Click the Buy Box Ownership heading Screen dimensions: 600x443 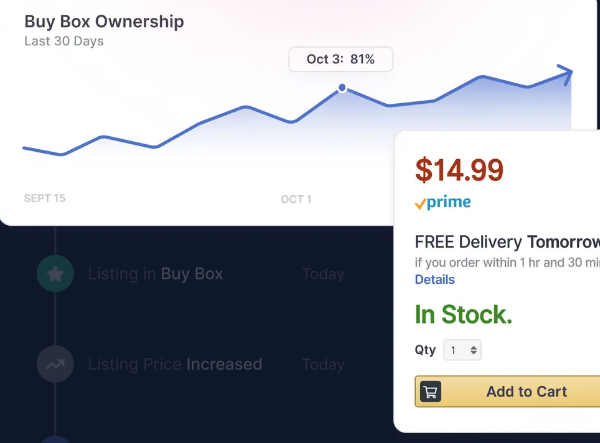[104, 21]
